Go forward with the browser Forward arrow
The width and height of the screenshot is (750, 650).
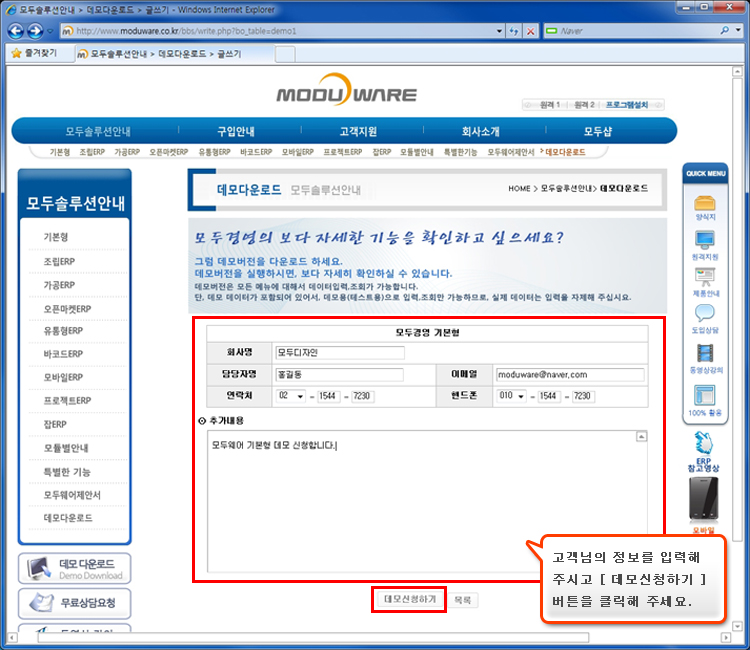[35, 32]
